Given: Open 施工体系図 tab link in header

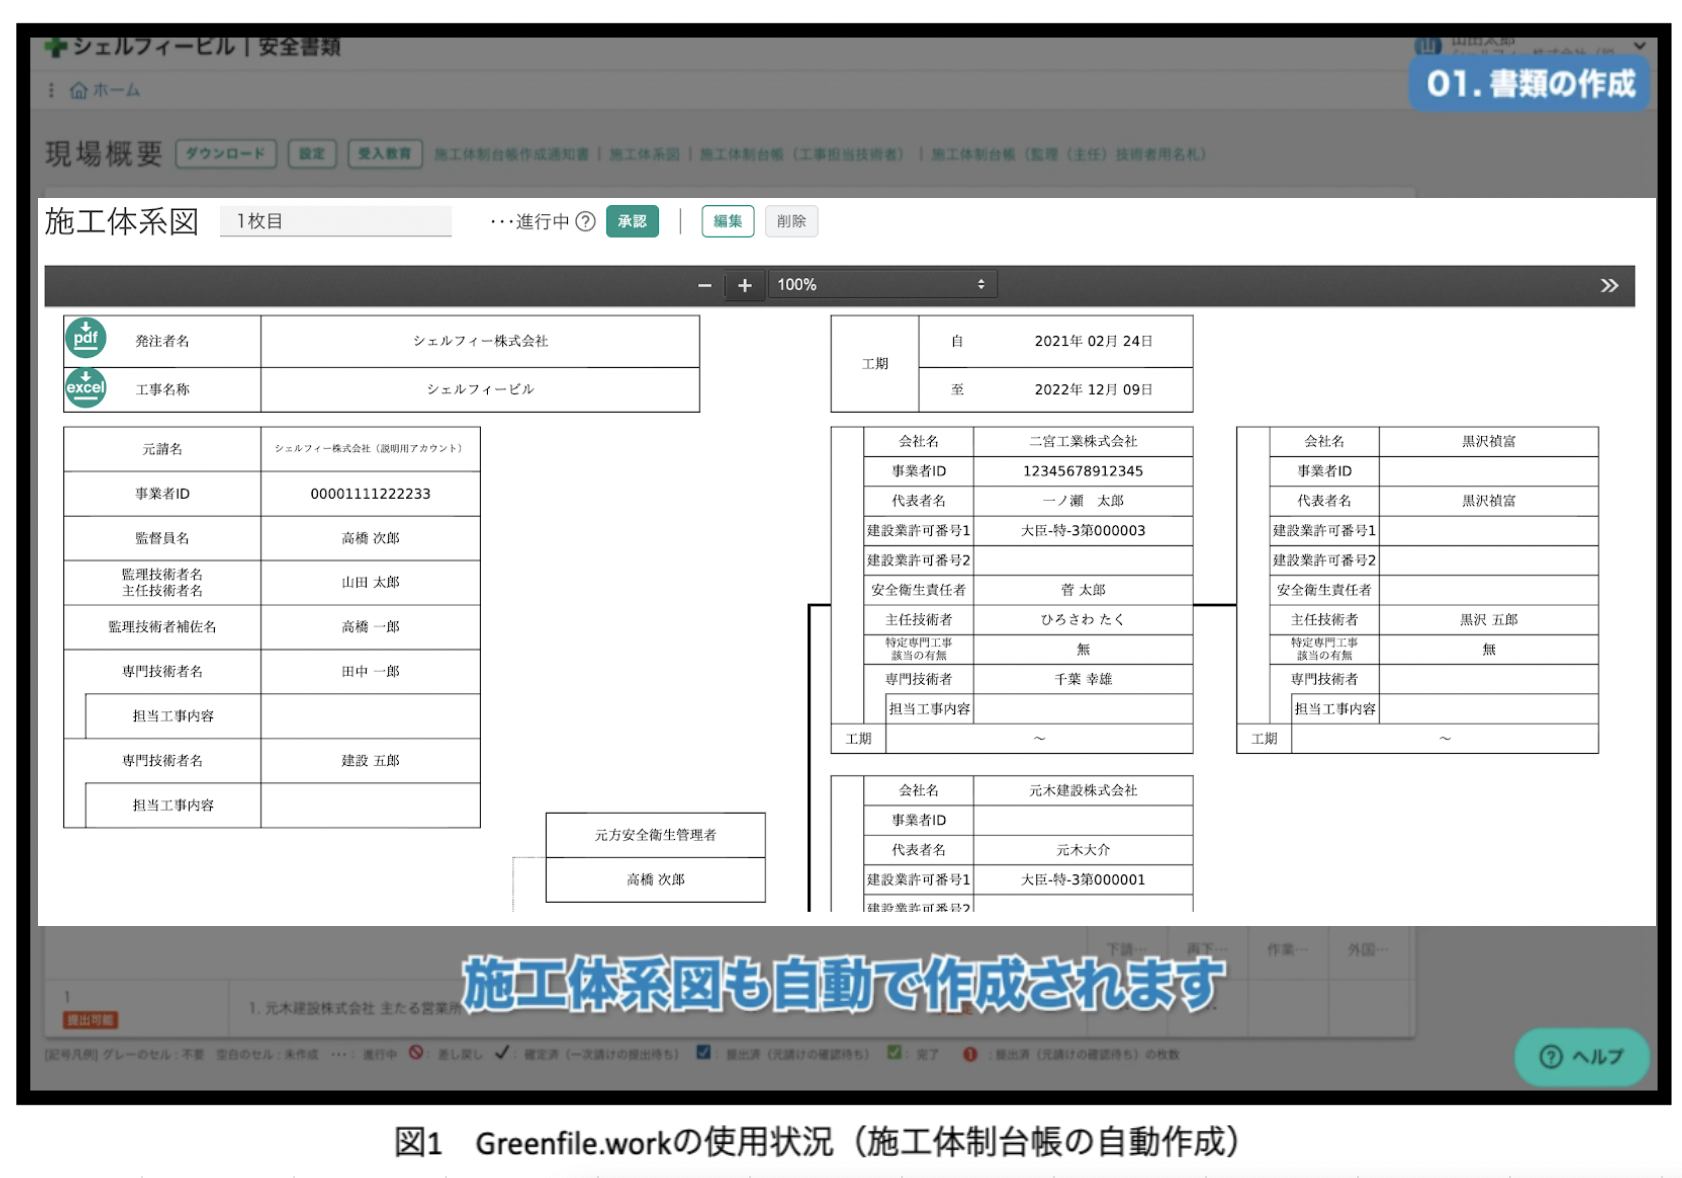Looking at the screenshot, I should click(x=644, y=154).
